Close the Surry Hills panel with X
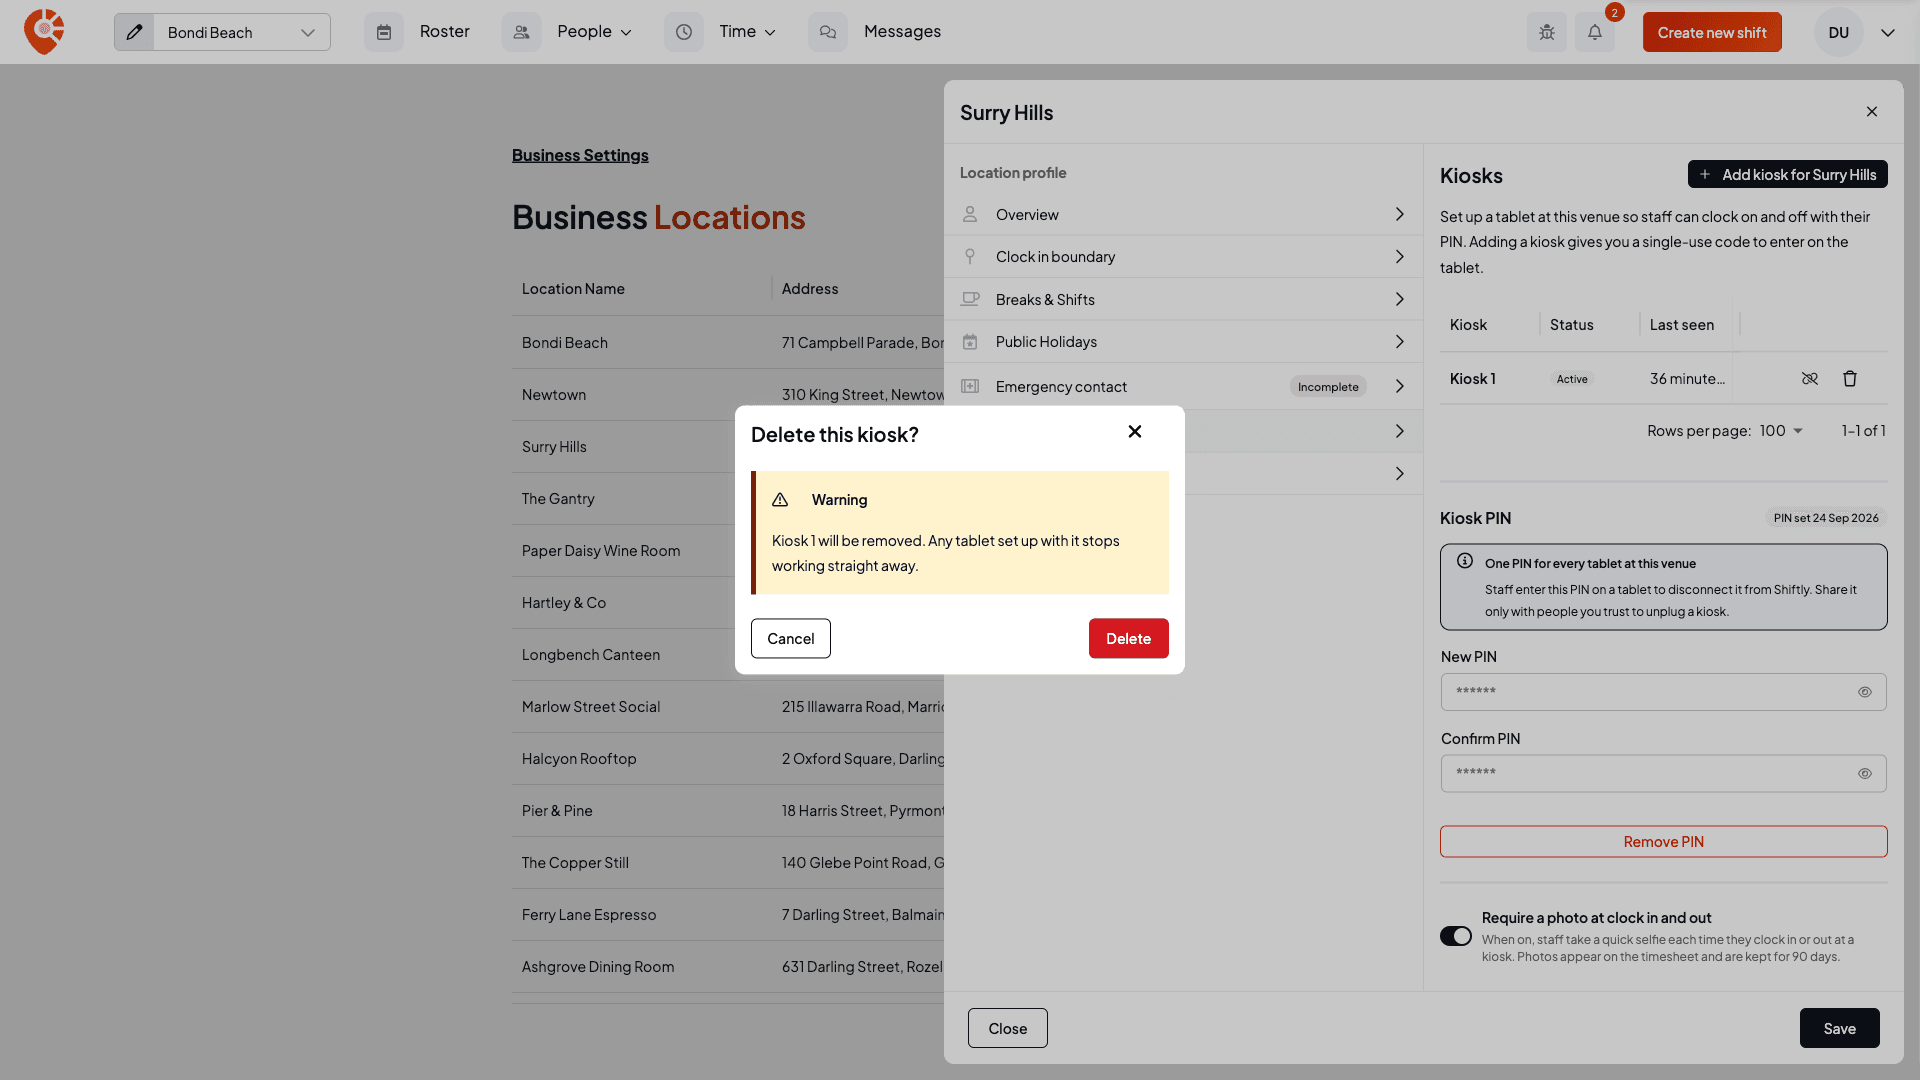This screenshot has width=1920, height=1080. 1872,112
